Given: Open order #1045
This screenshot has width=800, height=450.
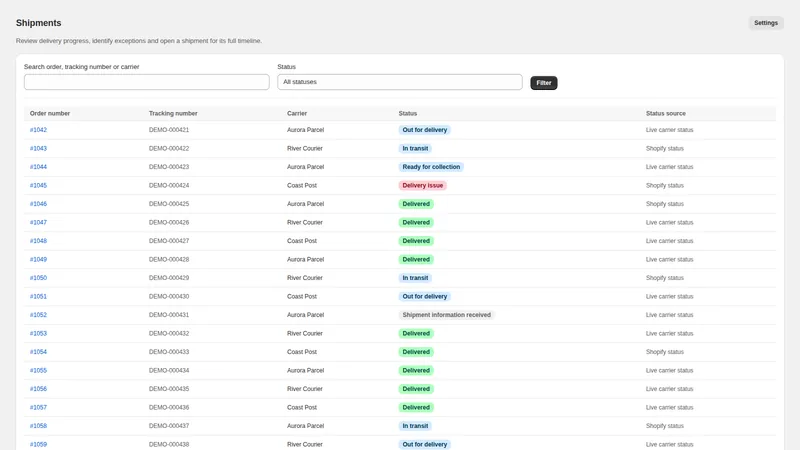Looking at the screenshot, I should 38,186.
